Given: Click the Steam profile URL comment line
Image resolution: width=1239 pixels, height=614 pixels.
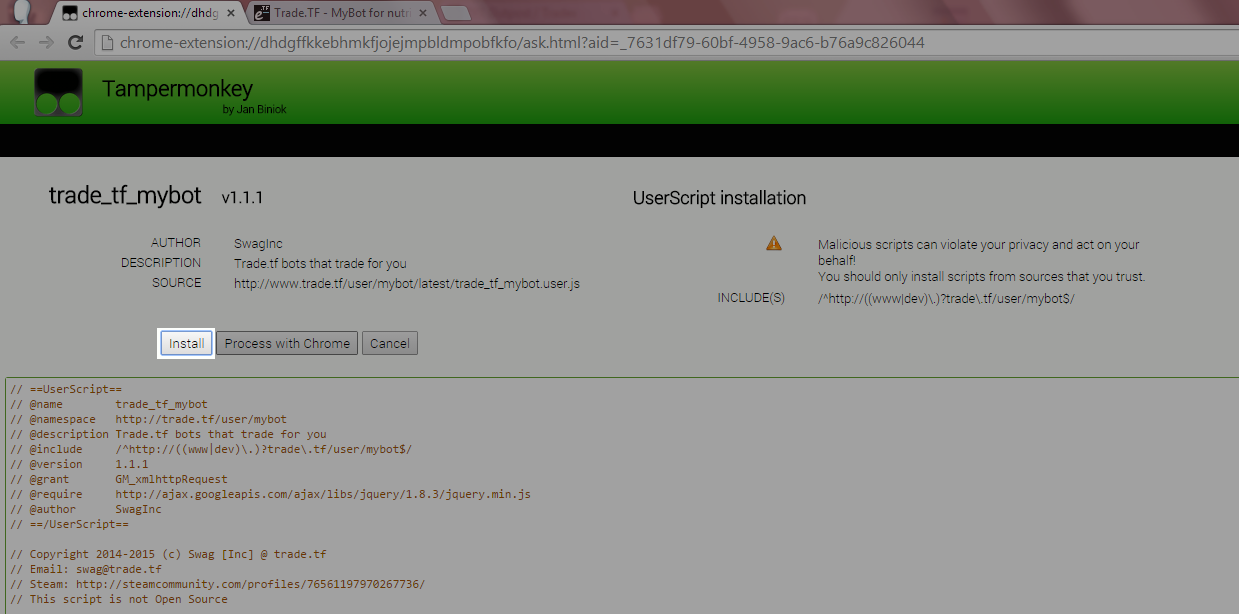Looking at the screenshot, I should coord(217,584).
